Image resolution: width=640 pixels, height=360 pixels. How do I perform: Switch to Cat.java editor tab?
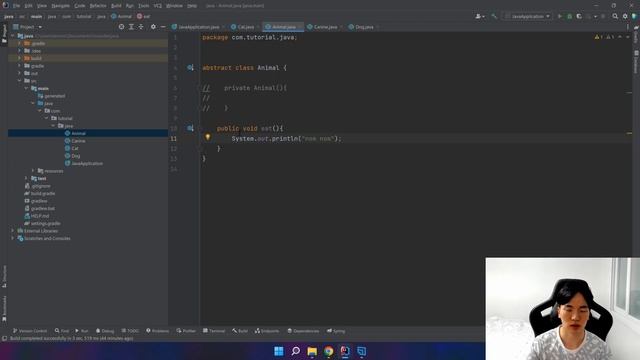click(245, 27)
